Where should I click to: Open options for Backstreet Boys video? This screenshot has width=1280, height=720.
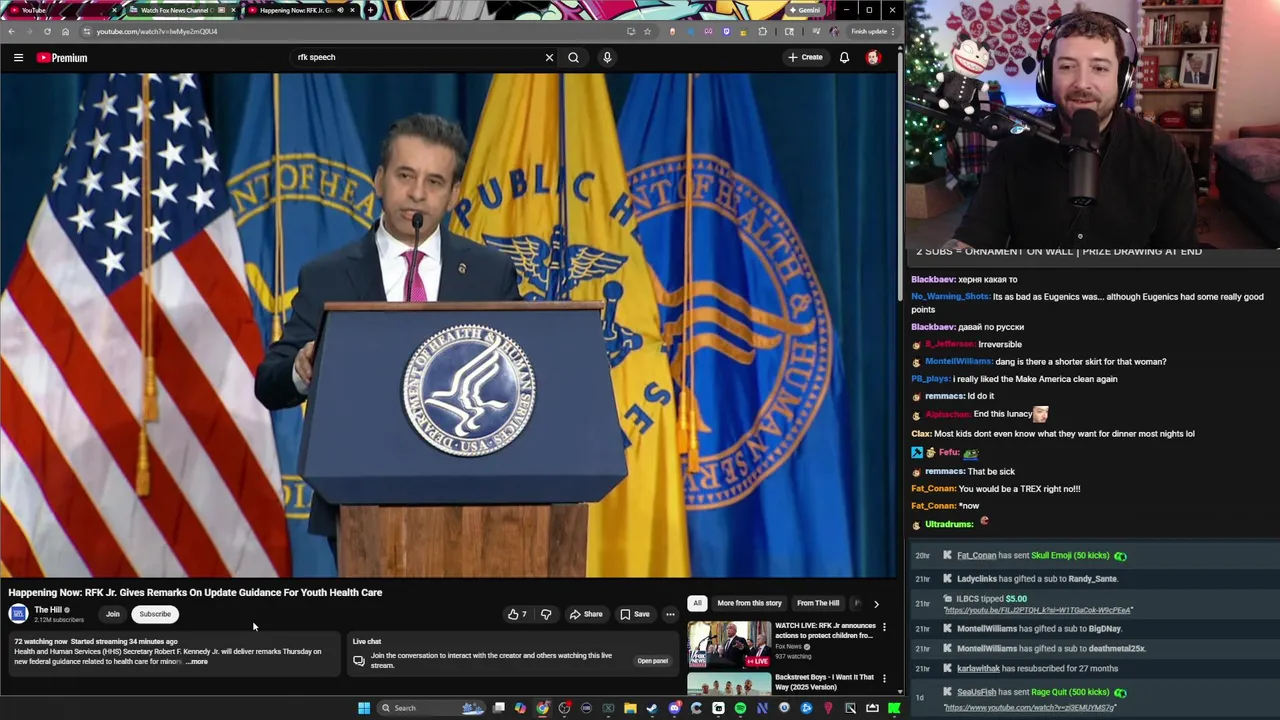pyautogui.click(x=884, y=678)
